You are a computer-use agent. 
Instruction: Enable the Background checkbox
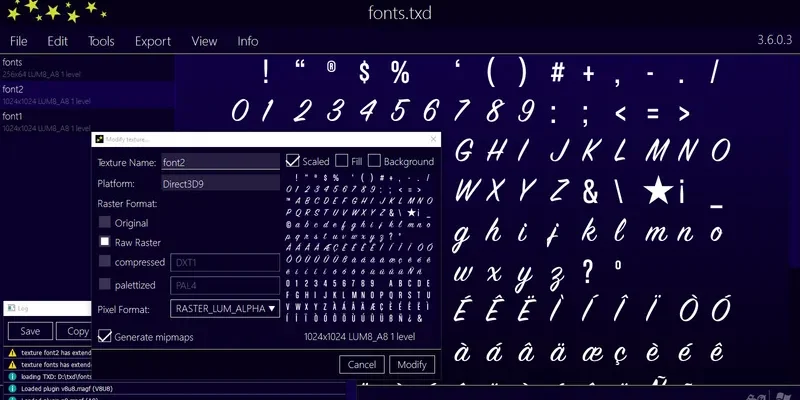374,161
